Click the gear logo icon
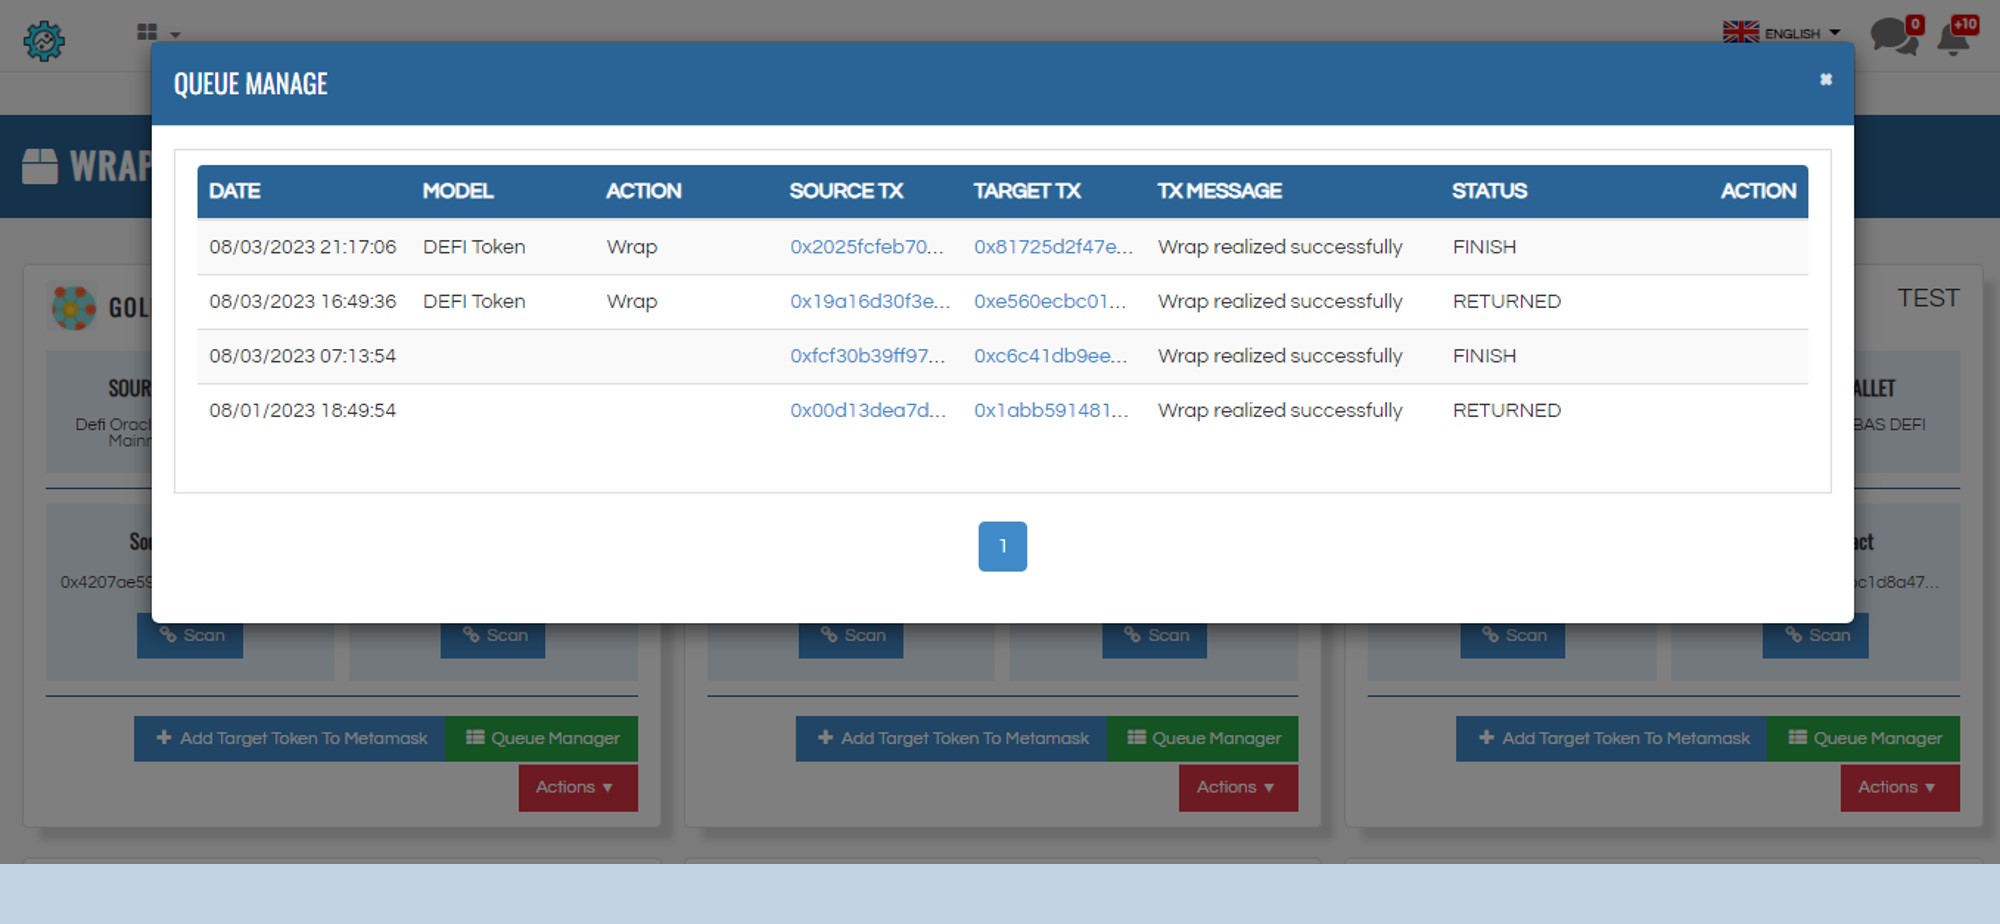The image size is (2000, 924). point(44,41)
